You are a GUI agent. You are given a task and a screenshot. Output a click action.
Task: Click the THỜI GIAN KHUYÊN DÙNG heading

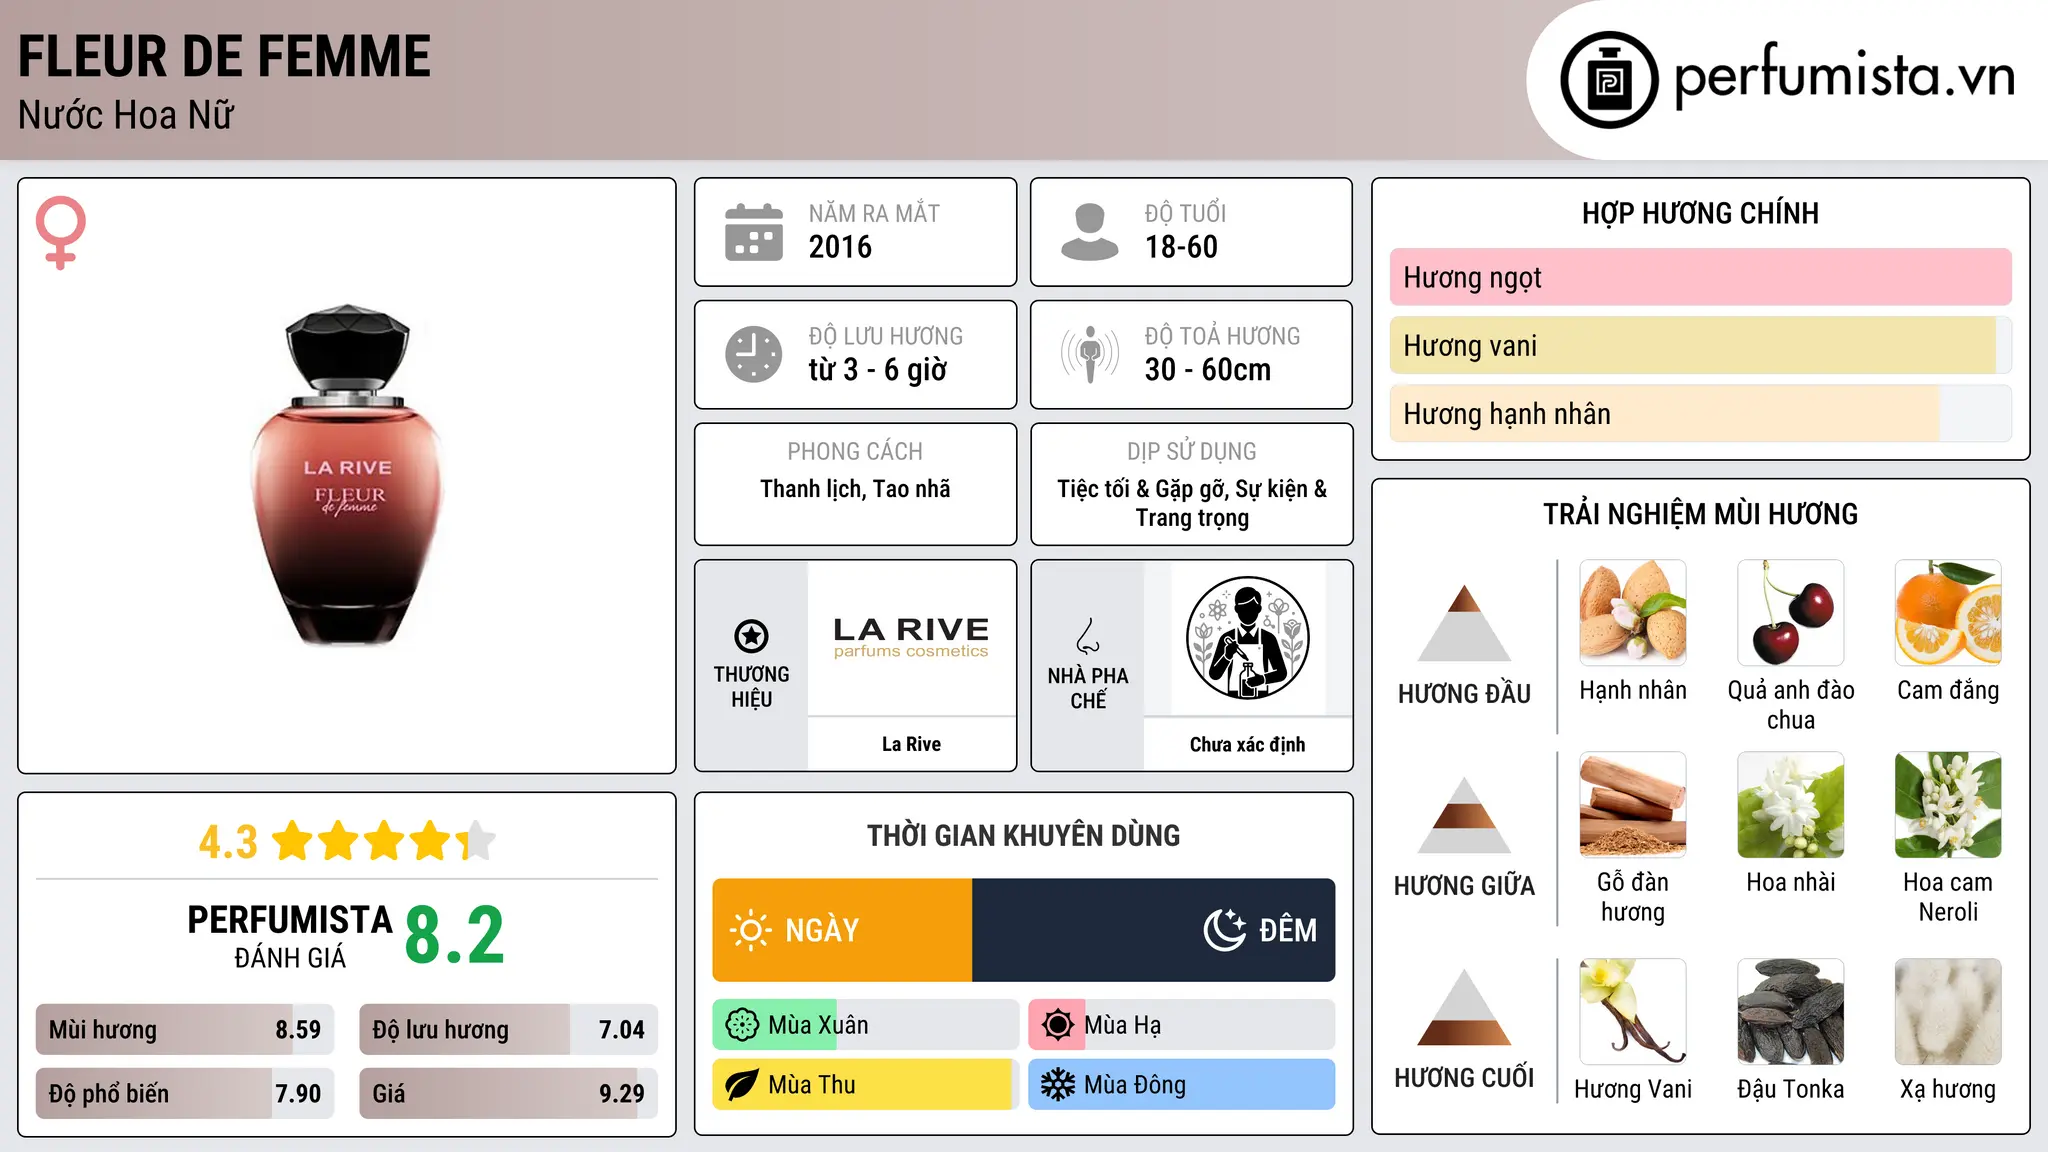(x=1024, y=835)
